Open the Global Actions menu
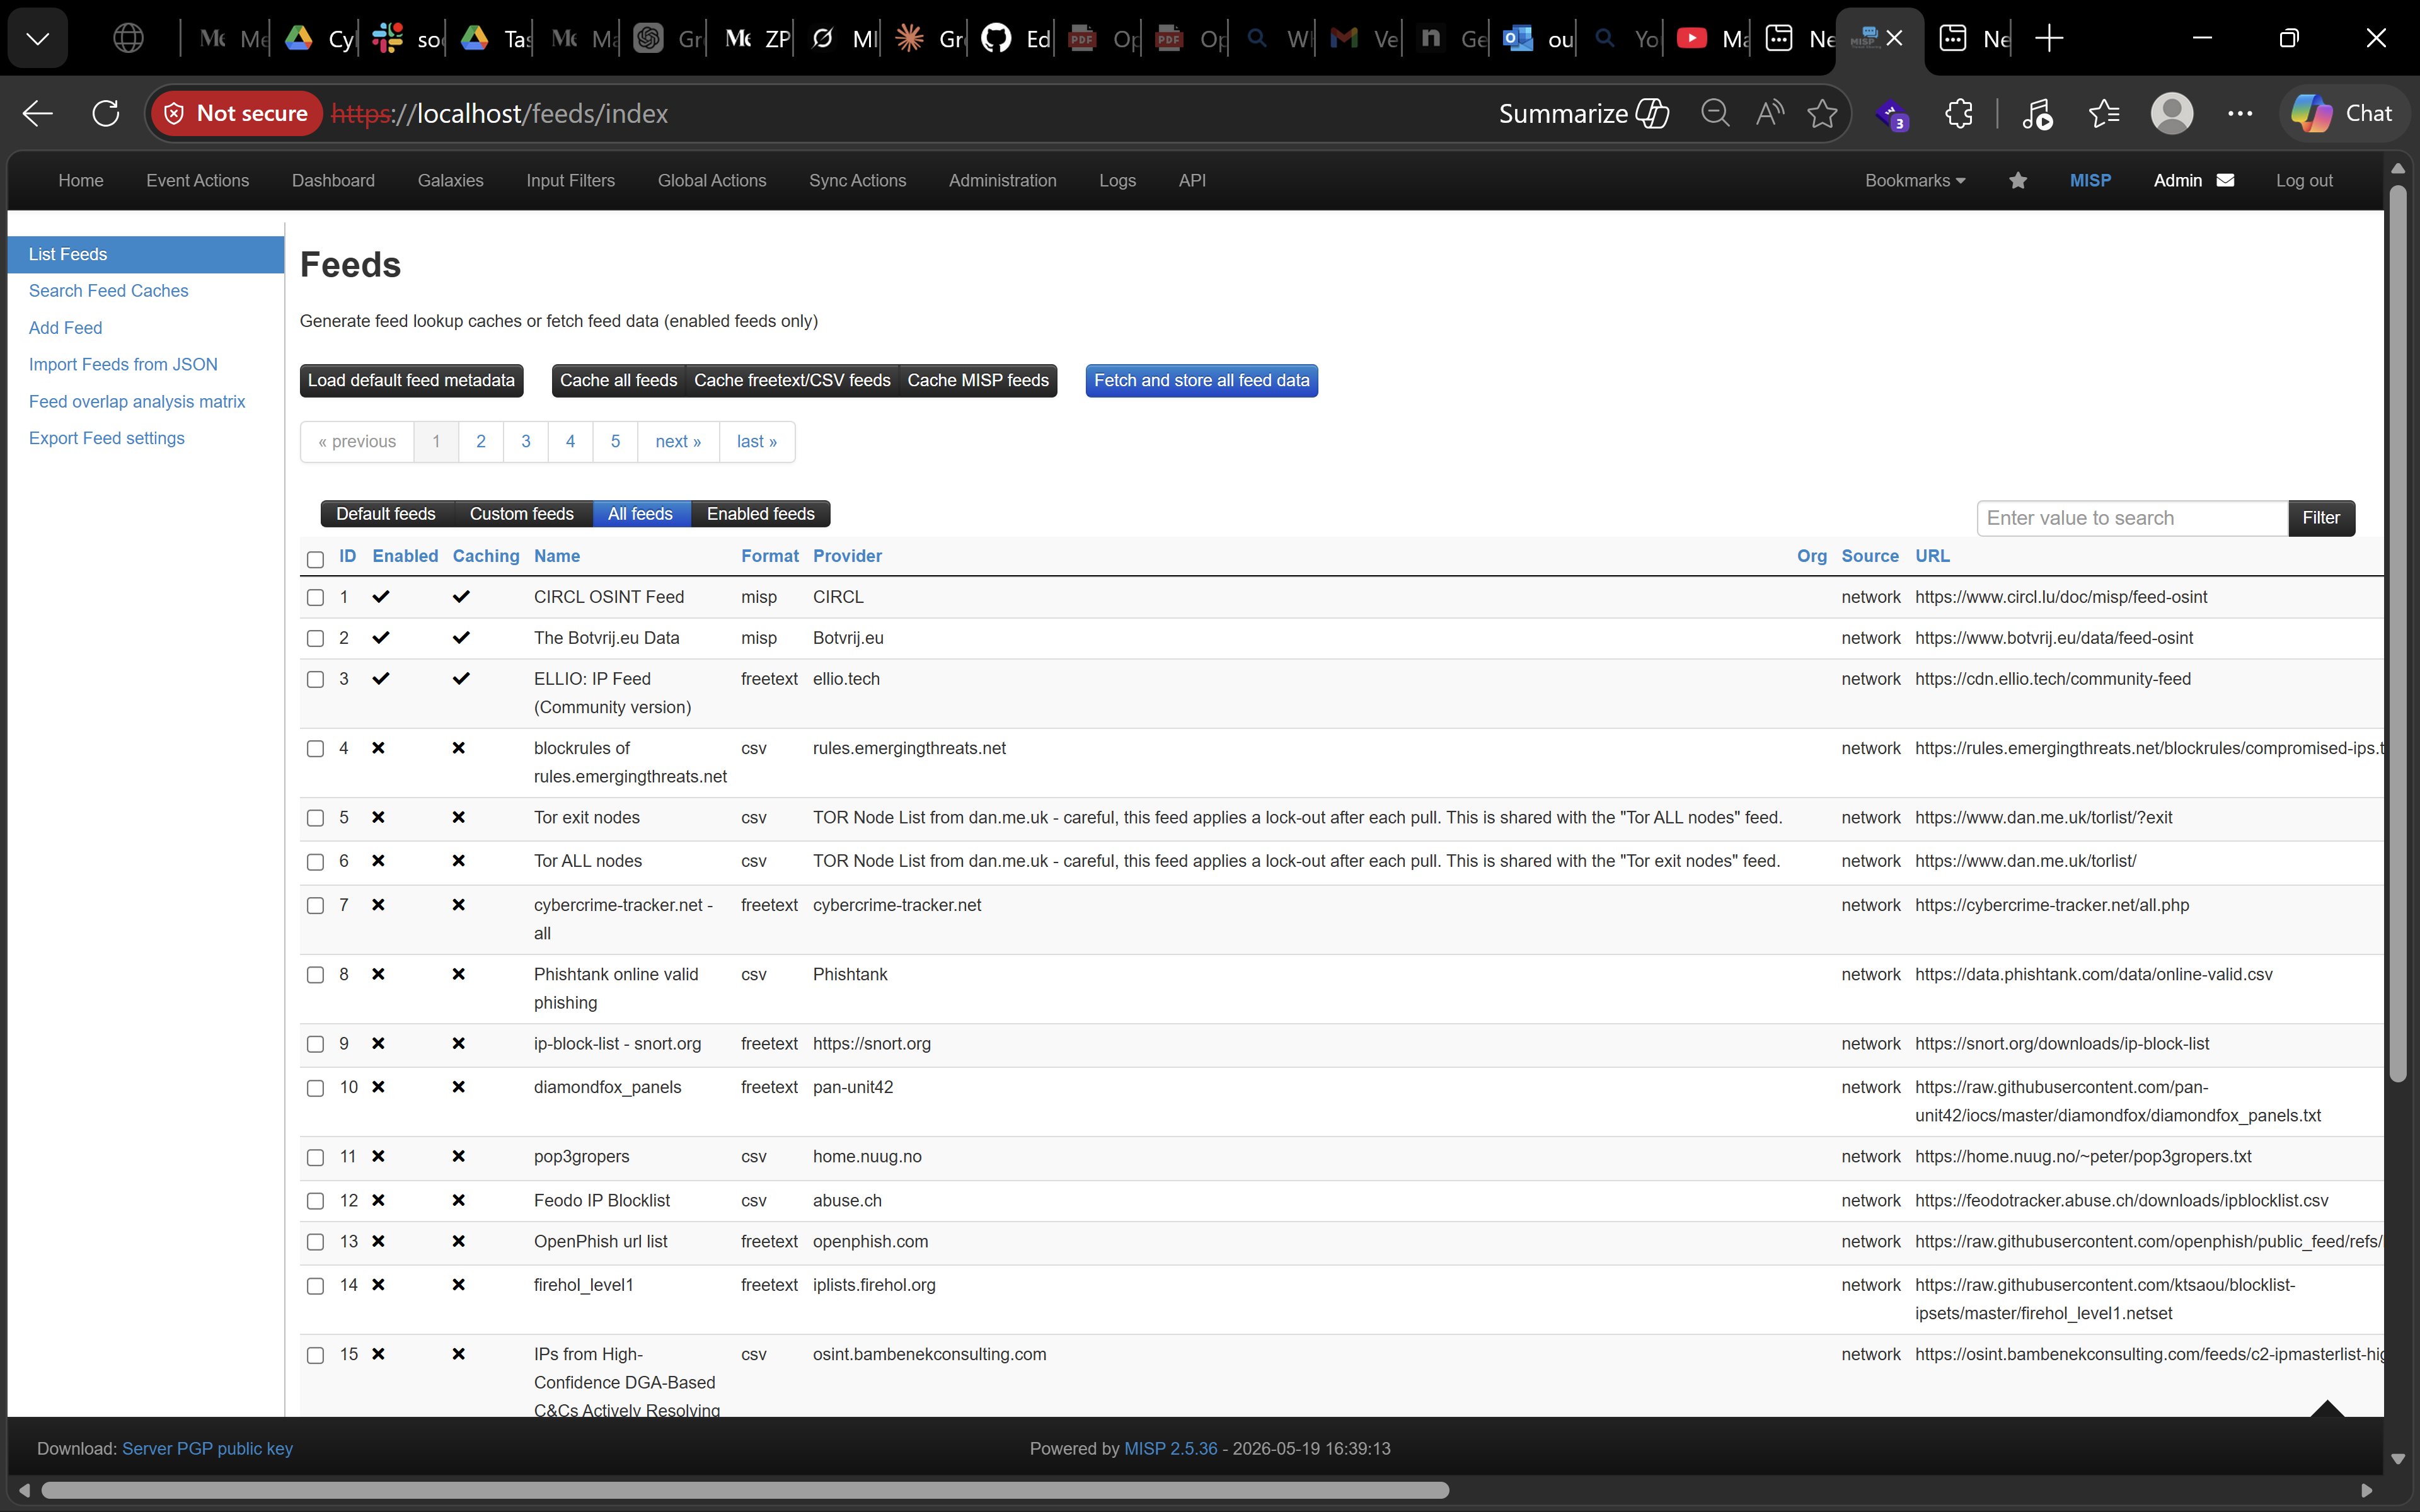Screen dimensions: 2420x1512 coord(712,180)
